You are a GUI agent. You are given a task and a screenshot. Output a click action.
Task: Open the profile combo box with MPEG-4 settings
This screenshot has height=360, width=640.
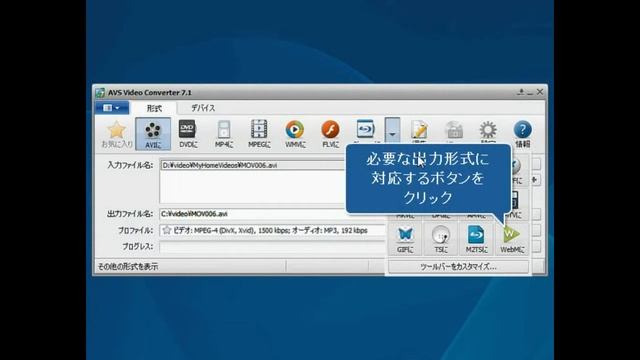tap(272, 231)
